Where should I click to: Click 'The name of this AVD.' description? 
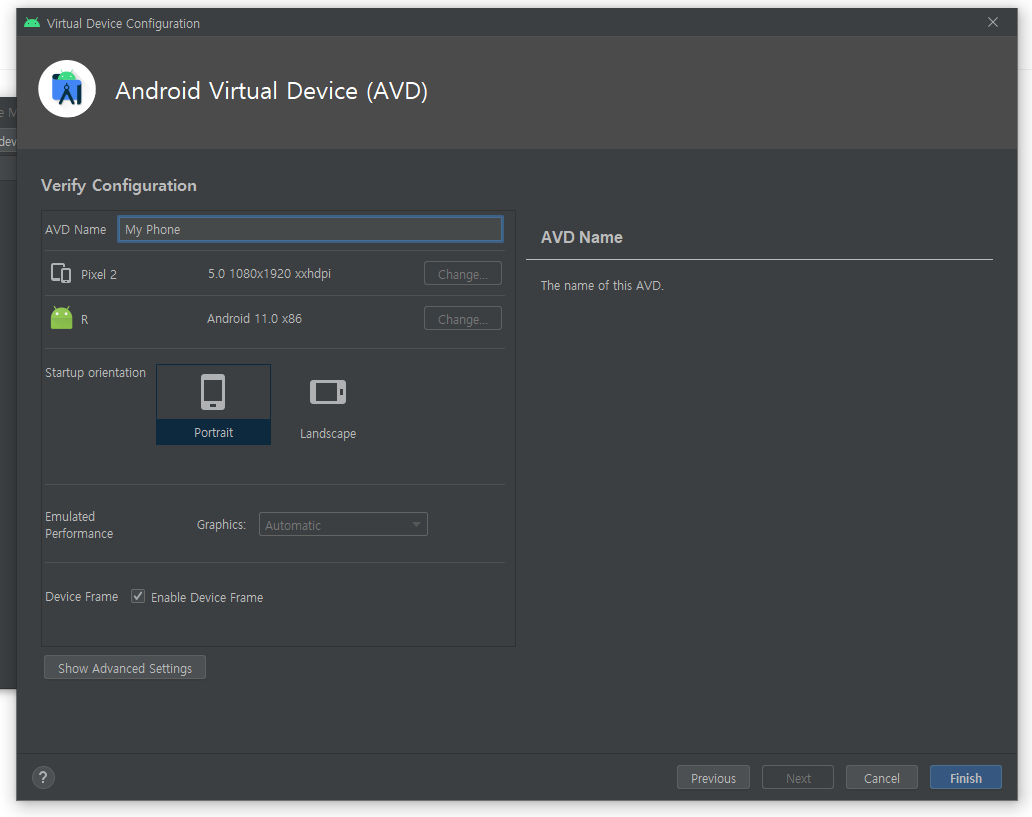[602, 286]
